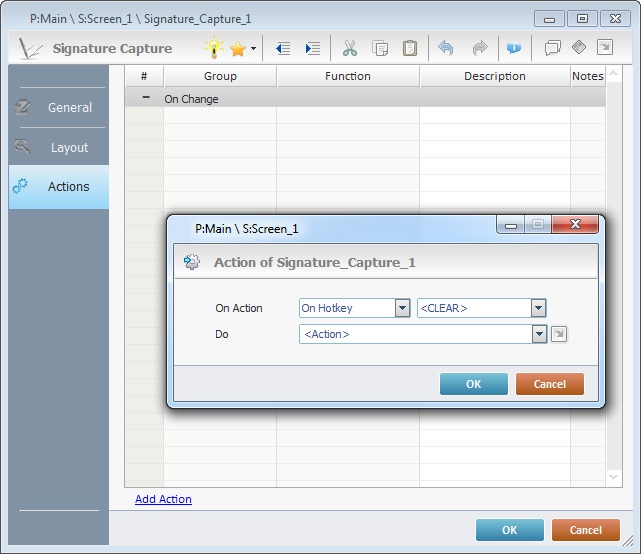Screen dimensions: 641x554
Task: Select the Actions tab
Action: [x=59, y=187]
